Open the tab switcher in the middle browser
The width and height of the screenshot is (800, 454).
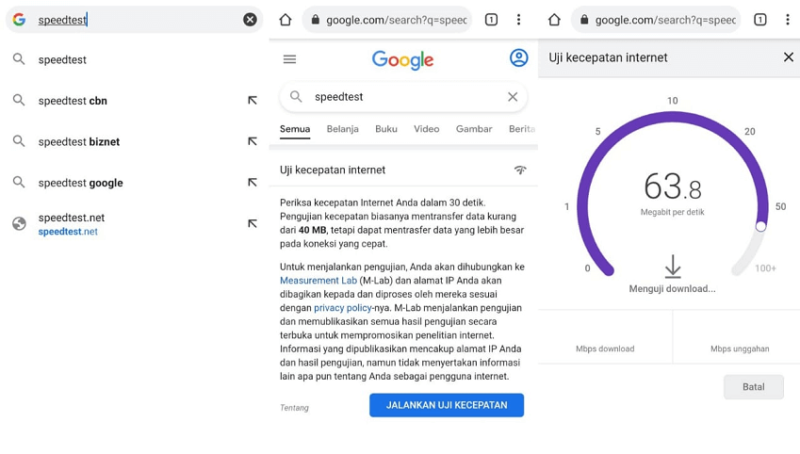(x=491, y=20)
